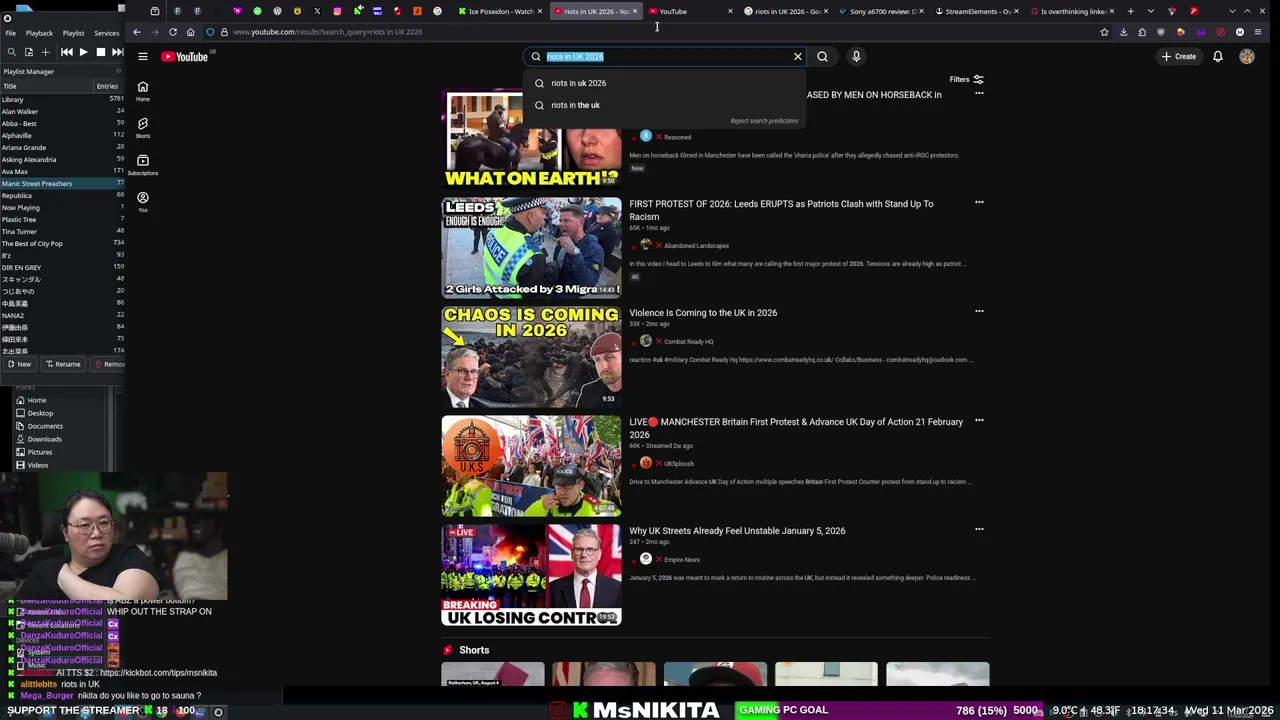
Task: Run the search with the magnifier button
Action: click(822, 57)
